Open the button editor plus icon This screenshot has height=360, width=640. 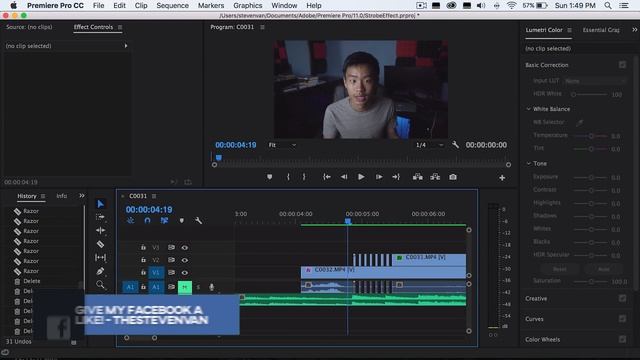502,178
